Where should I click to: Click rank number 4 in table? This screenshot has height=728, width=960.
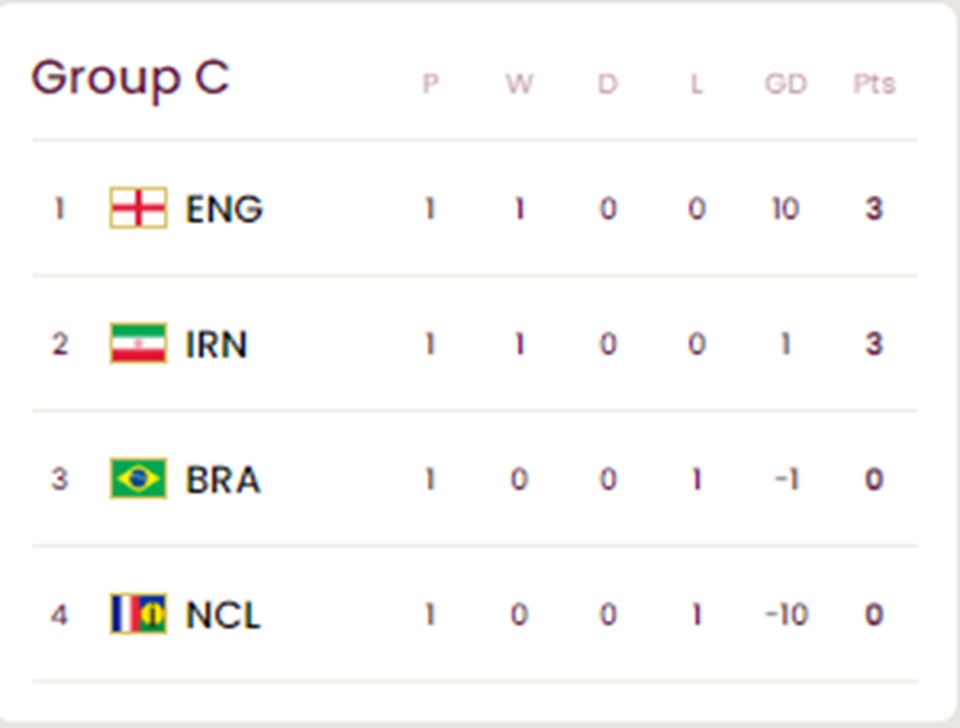tap(59, 615)
